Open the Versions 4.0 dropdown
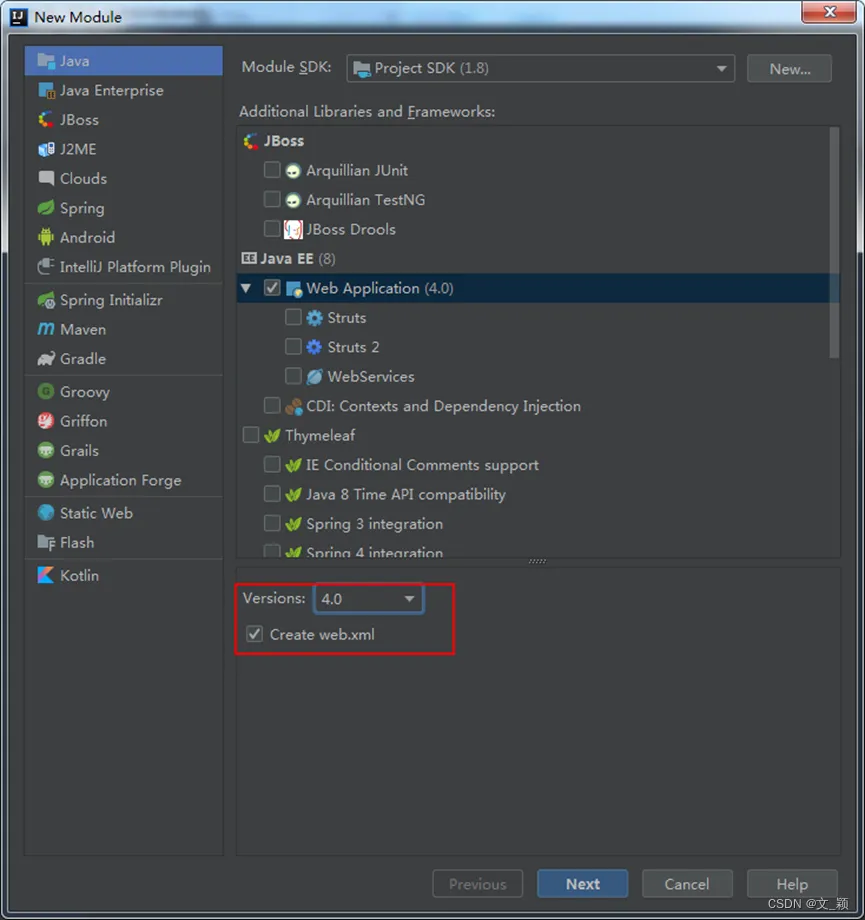This screenshot has height=920, width=865. [369, 599]
